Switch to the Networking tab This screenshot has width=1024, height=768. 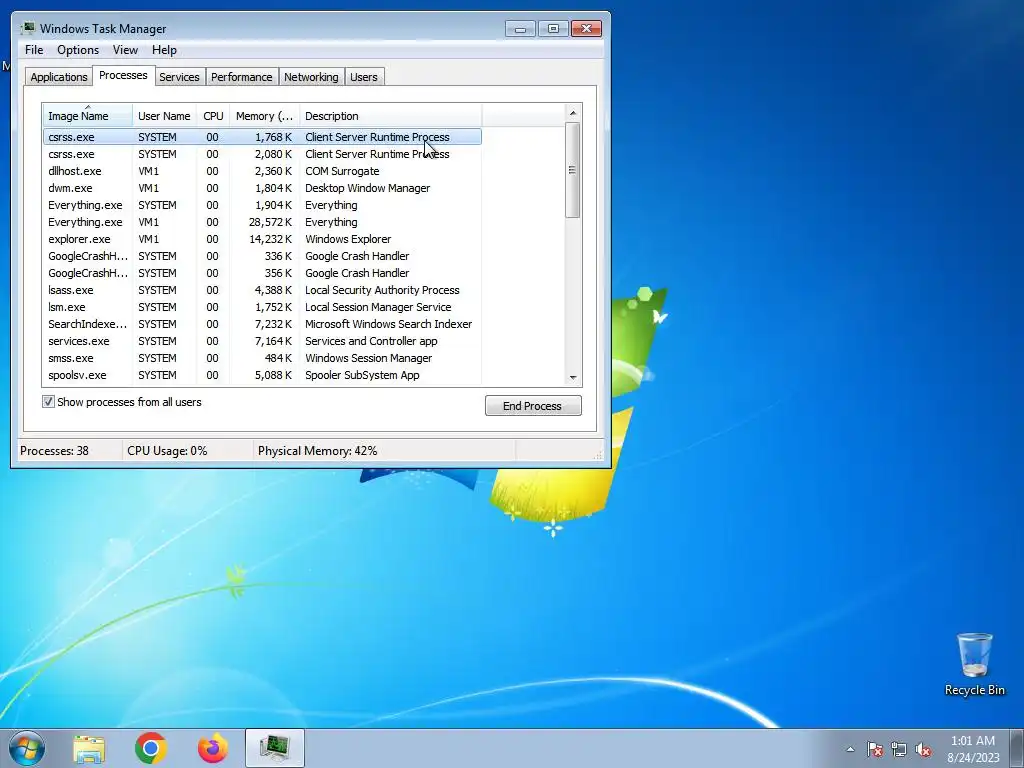coord(311,77)
